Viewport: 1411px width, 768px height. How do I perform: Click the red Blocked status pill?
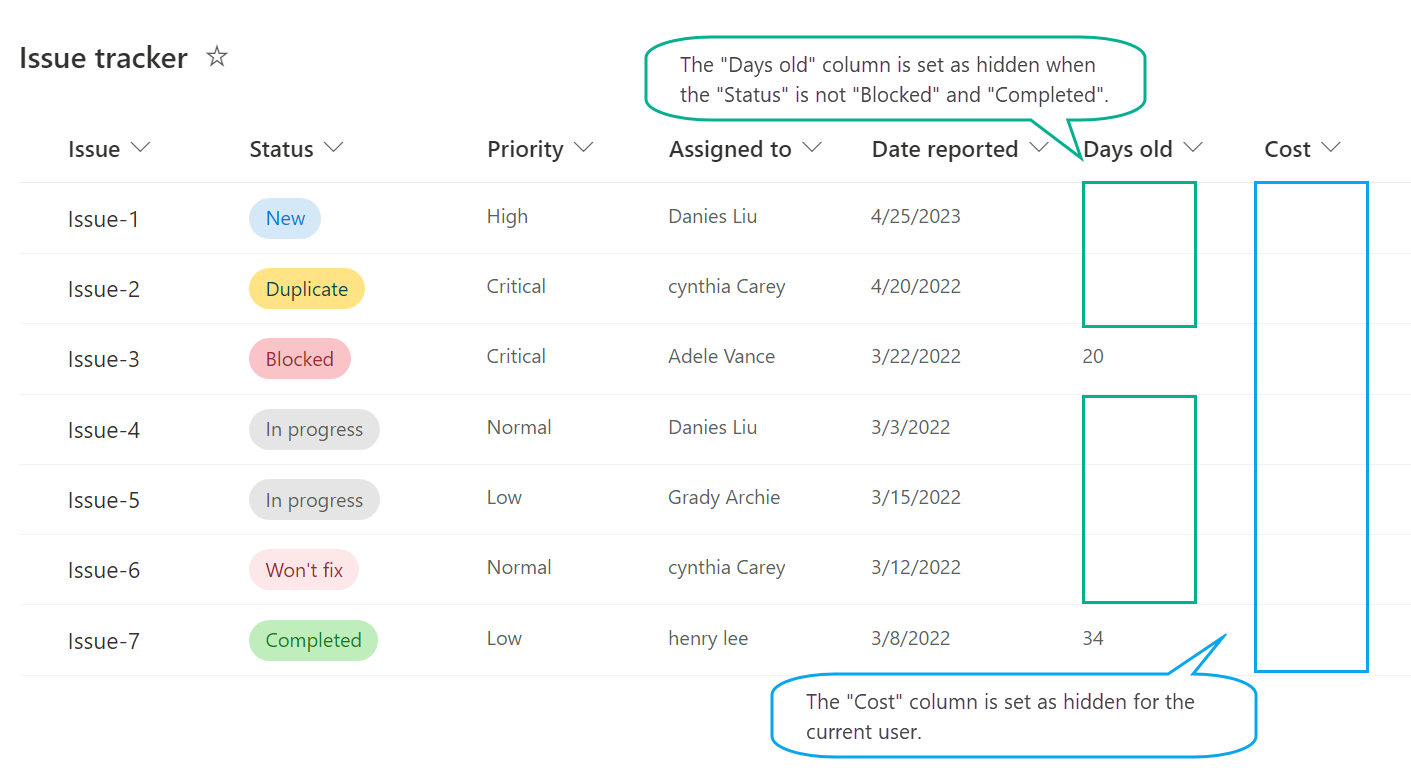pos(299,359)
